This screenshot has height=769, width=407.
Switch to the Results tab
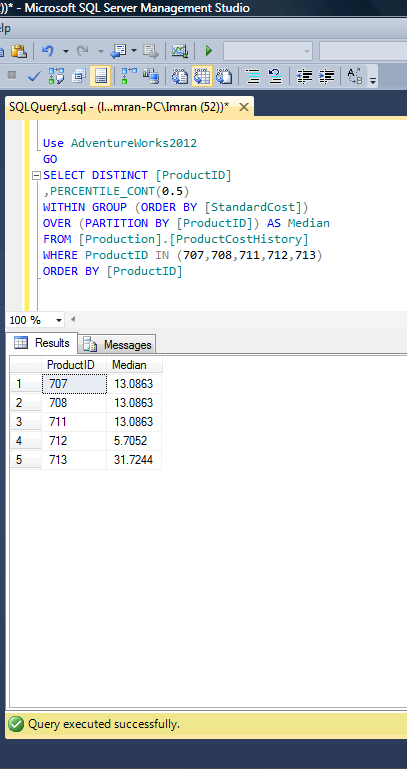(42, 343)
